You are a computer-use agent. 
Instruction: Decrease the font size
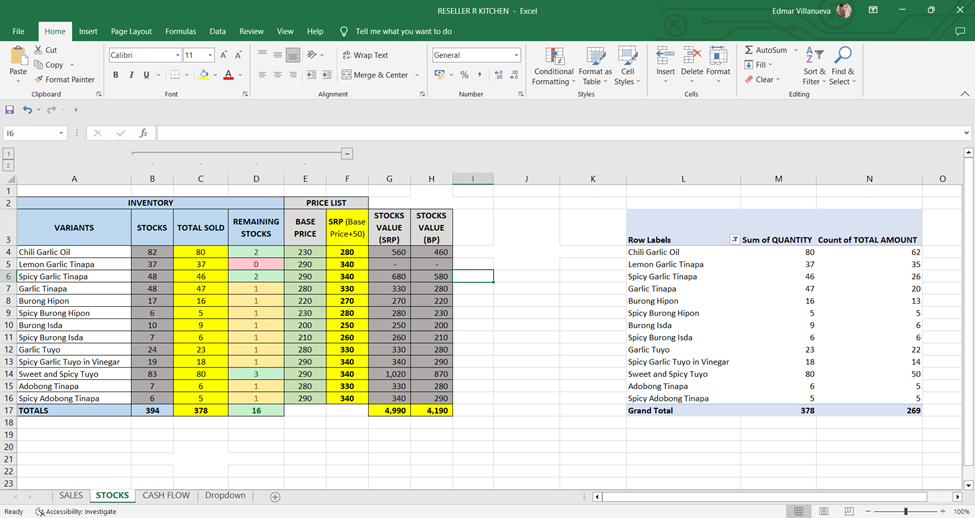[x=238, y=55]
